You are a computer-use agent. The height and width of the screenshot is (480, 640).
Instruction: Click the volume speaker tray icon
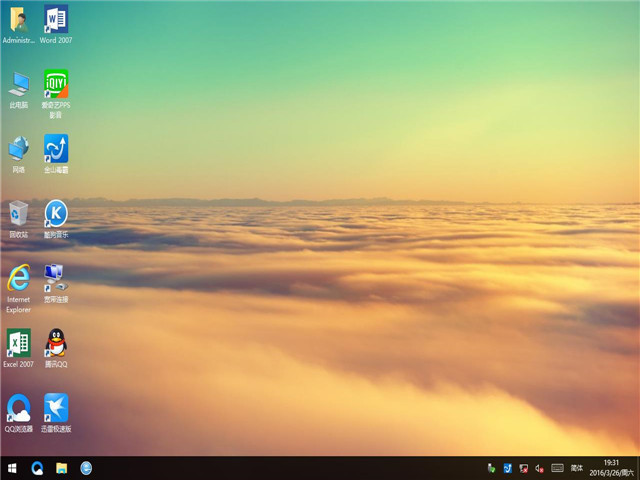(539, 468)
